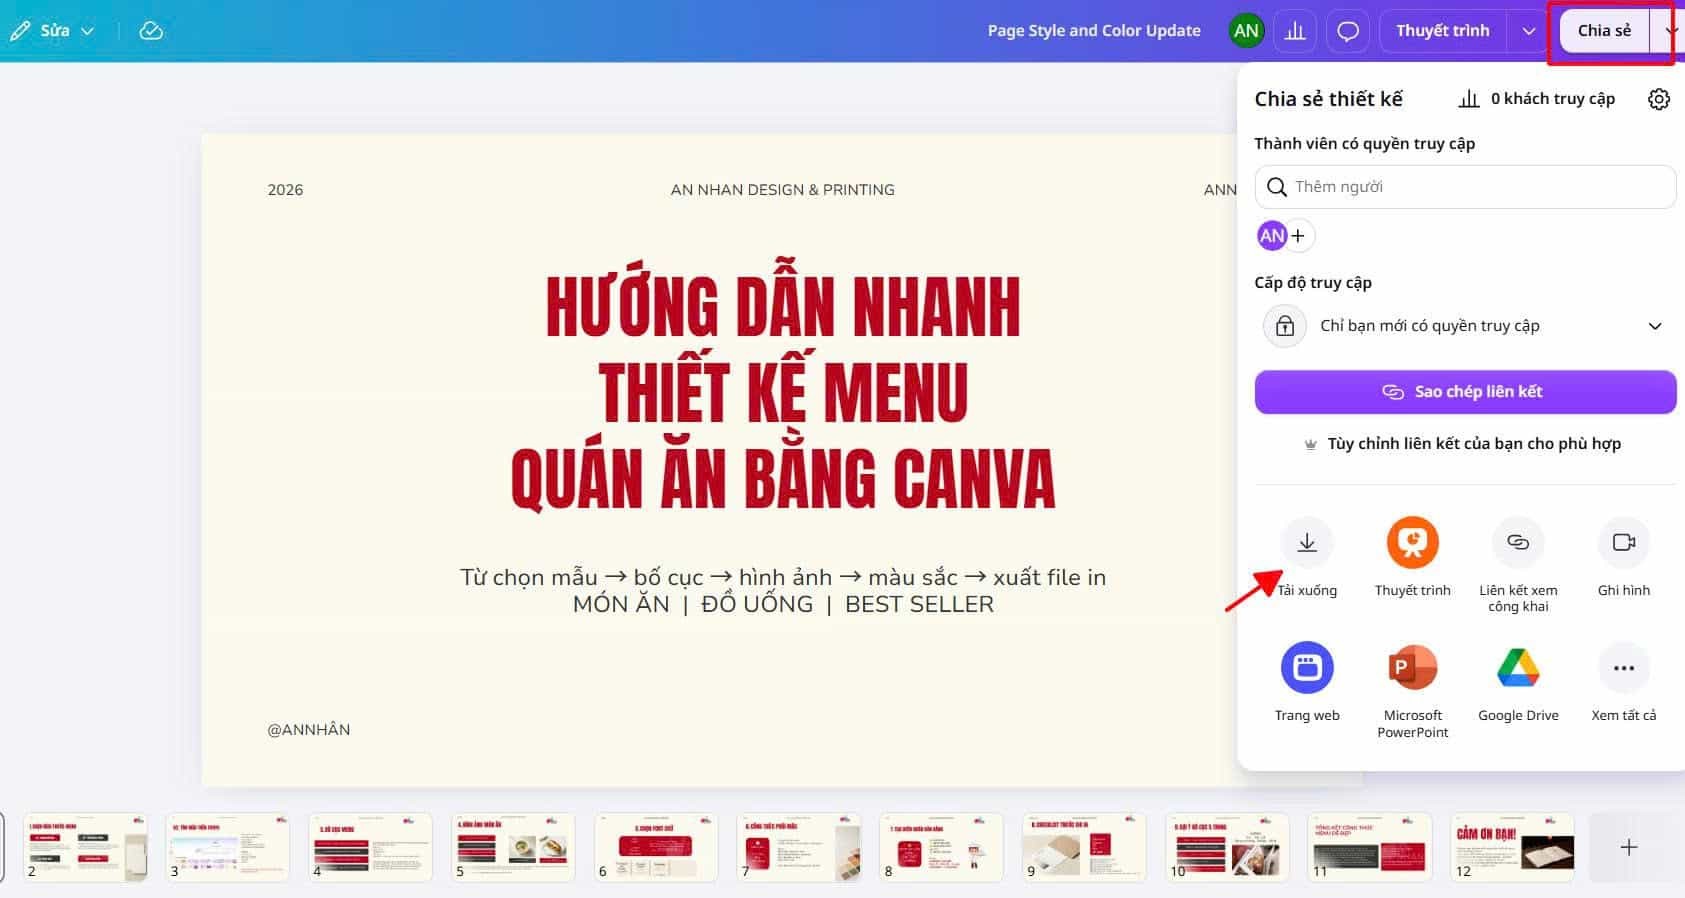
Task: Click MÓN ĂN | ĐỒ UỐNG | BEST SELLER text
Action: (783, 604)
